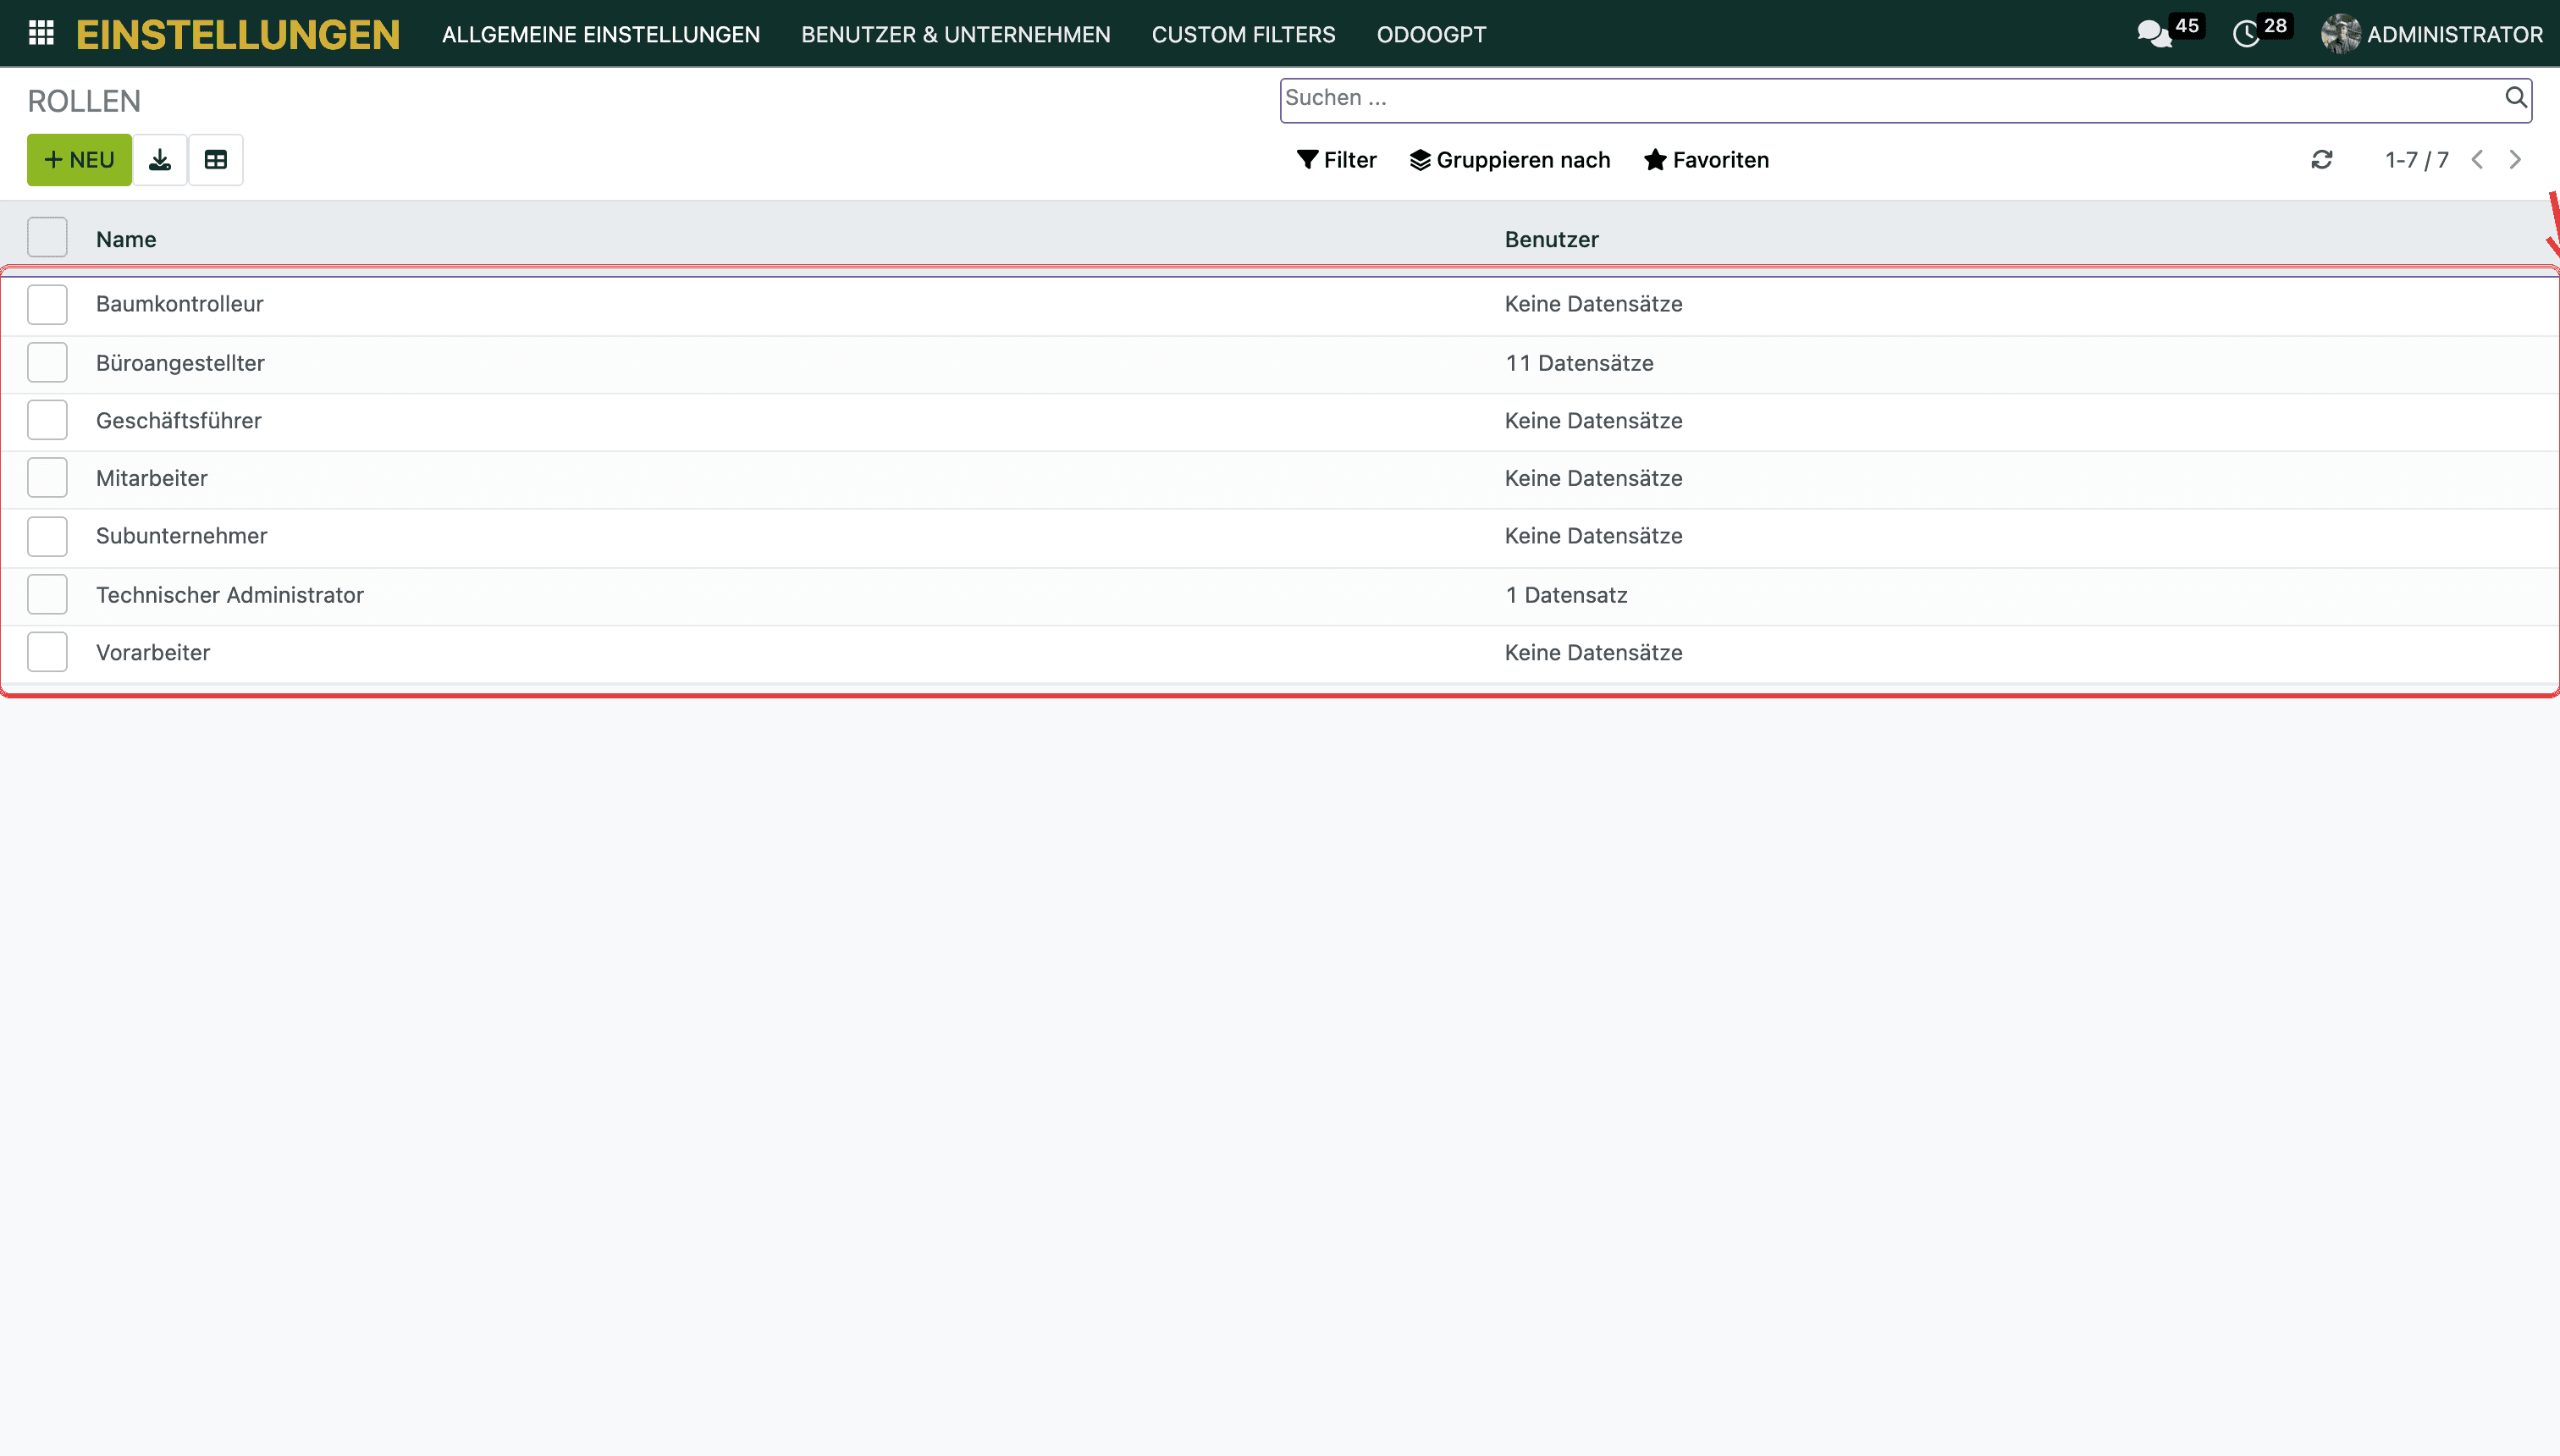This screenshot has height=1456, width=2560.
Task: Open the conversations chat icon
Action: tap(2154, 35)
